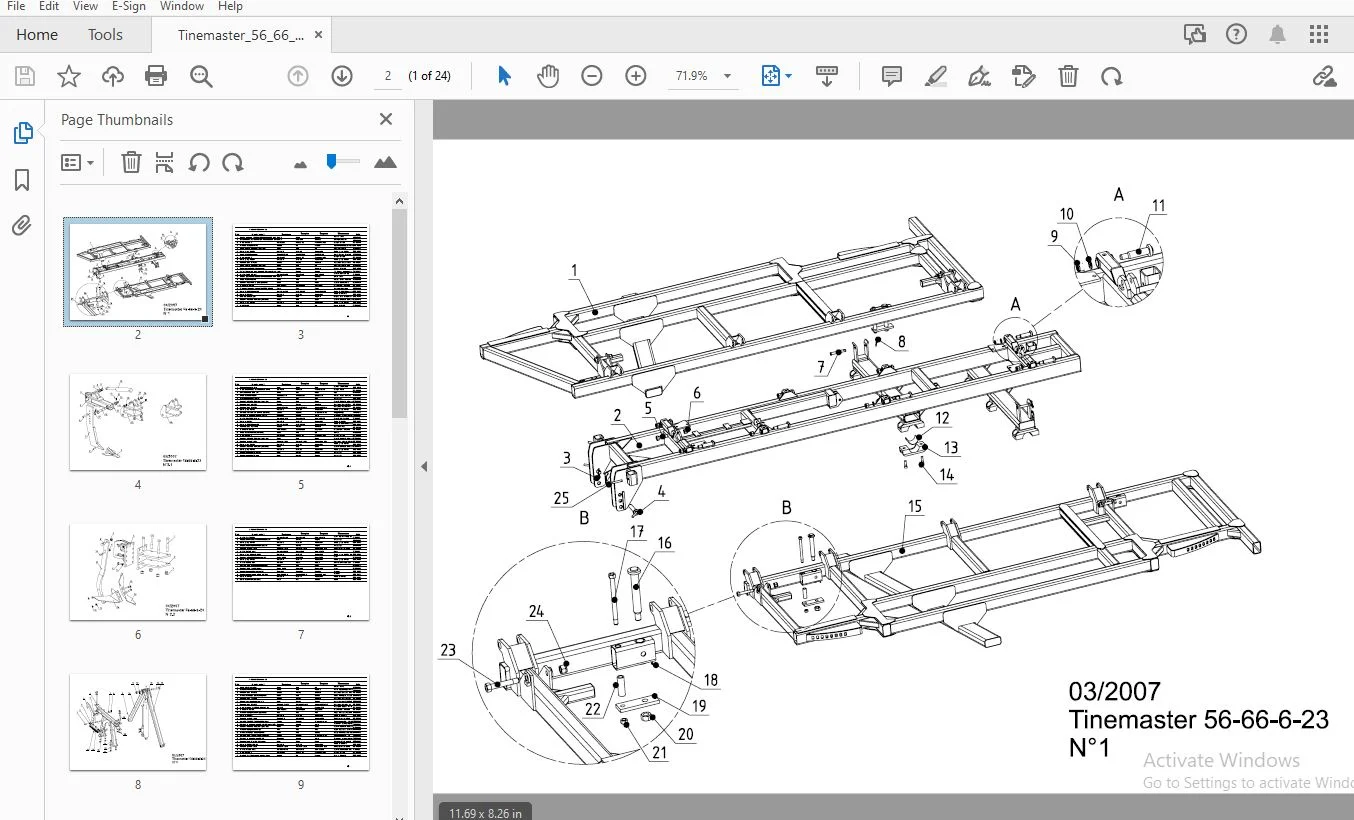Add a sticky note comment
The height and width of the screenshot is (820, 1354).
point(892,76)
